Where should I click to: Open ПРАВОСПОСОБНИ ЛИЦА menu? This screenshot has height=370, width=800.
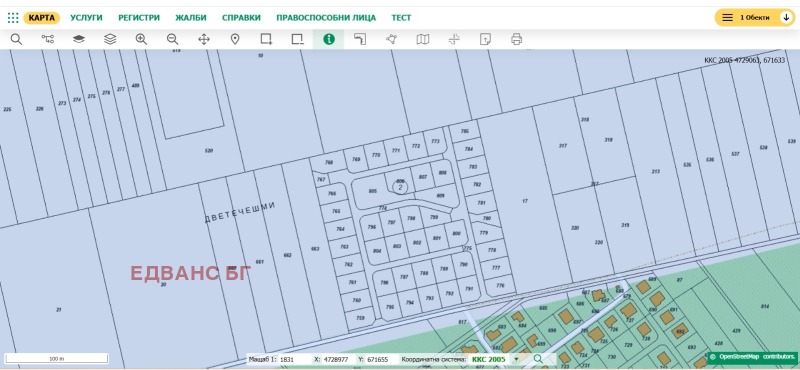[326, 18]
